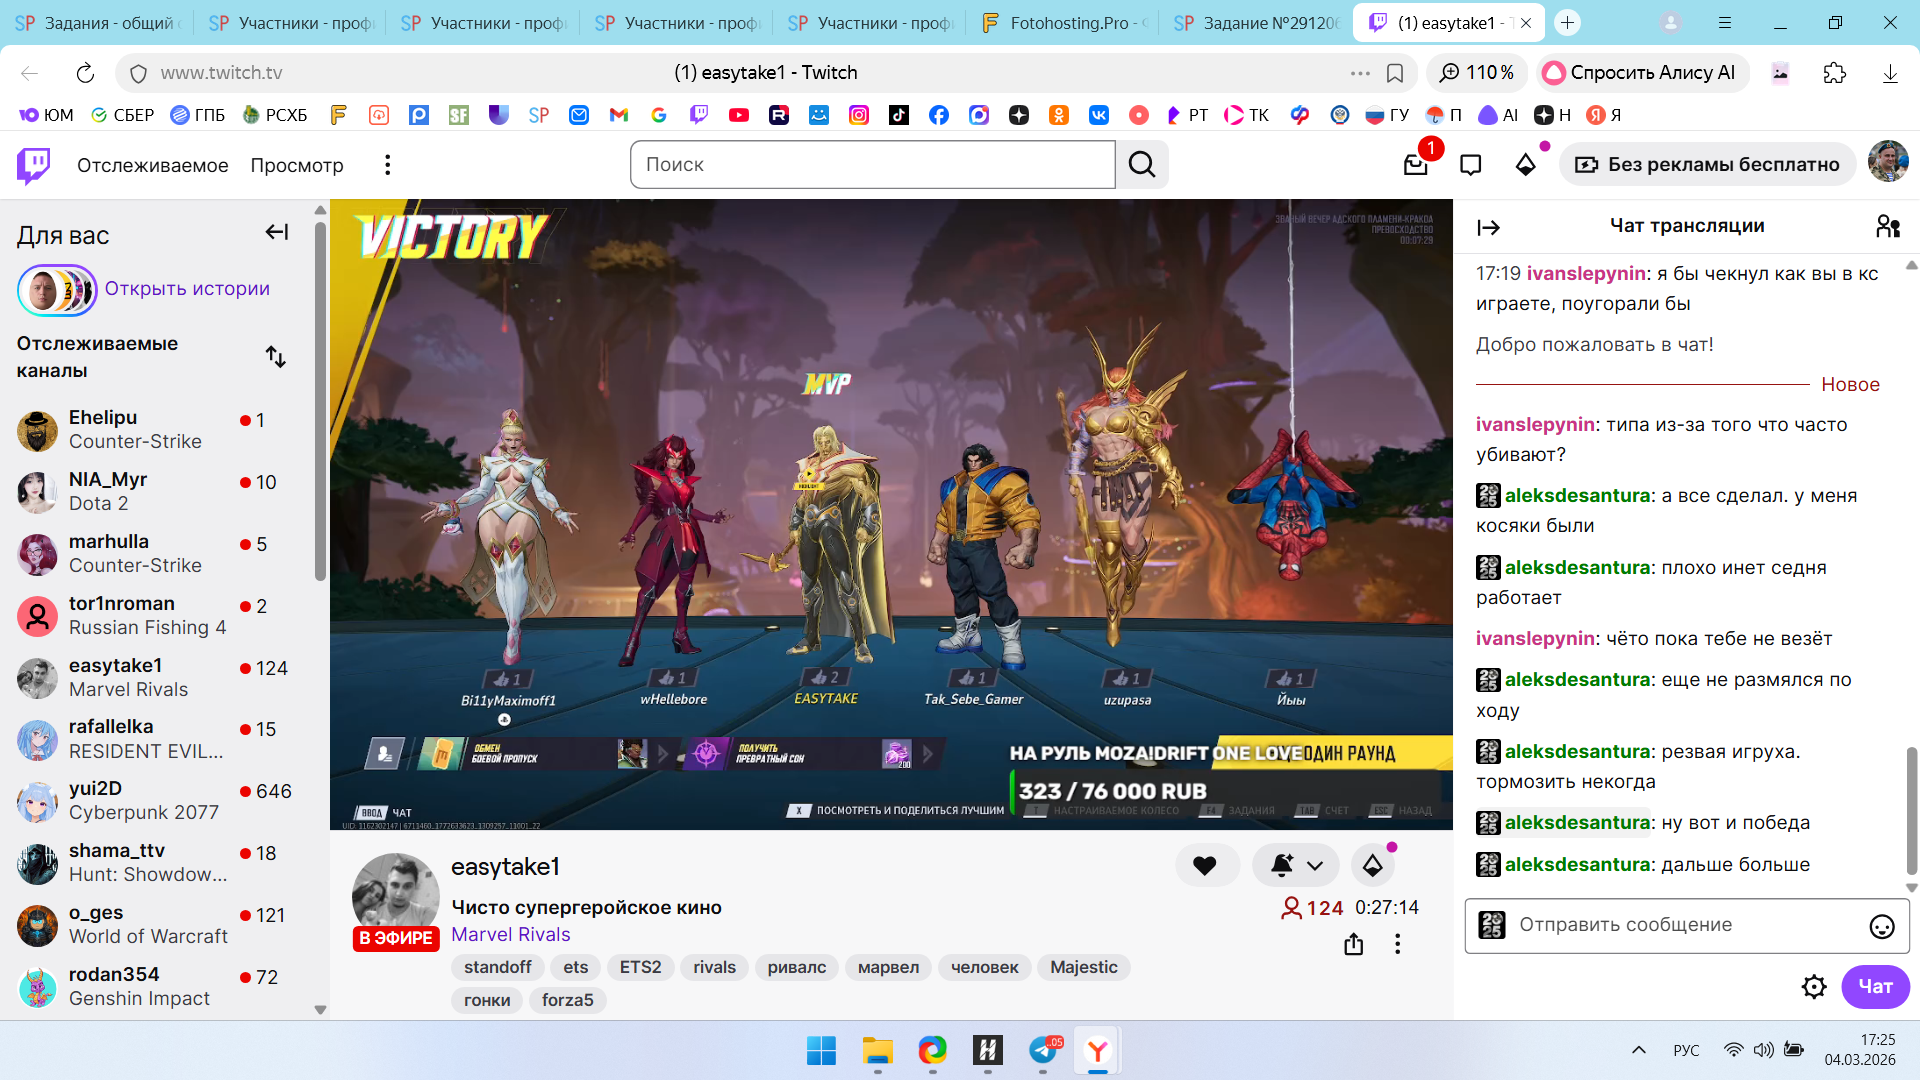Click the share stream icon
Viewport: 1920px width, 1080px height.
(1353, 944)
